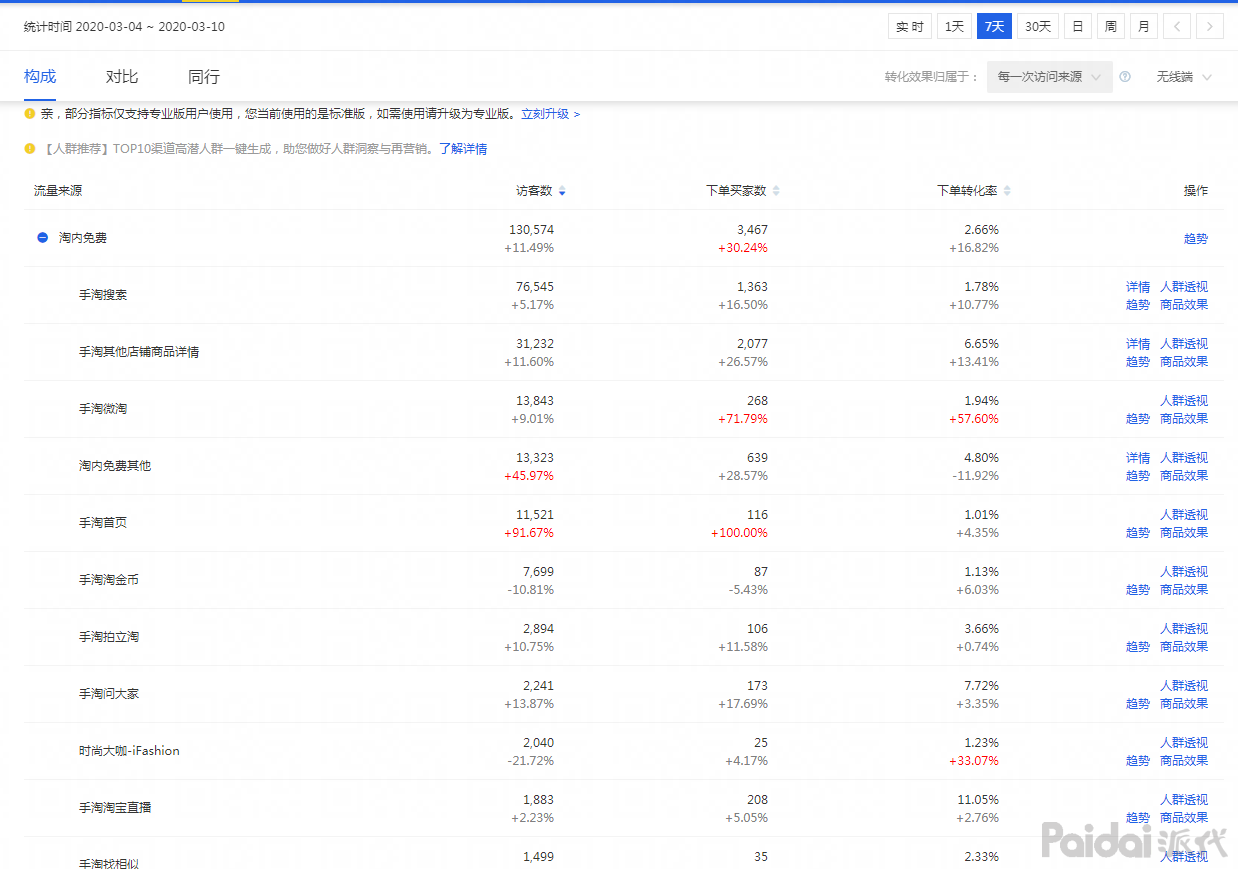Select 手淘首页 source name
The width and height of the screenshot is (1238, 869).
(103, 523)
